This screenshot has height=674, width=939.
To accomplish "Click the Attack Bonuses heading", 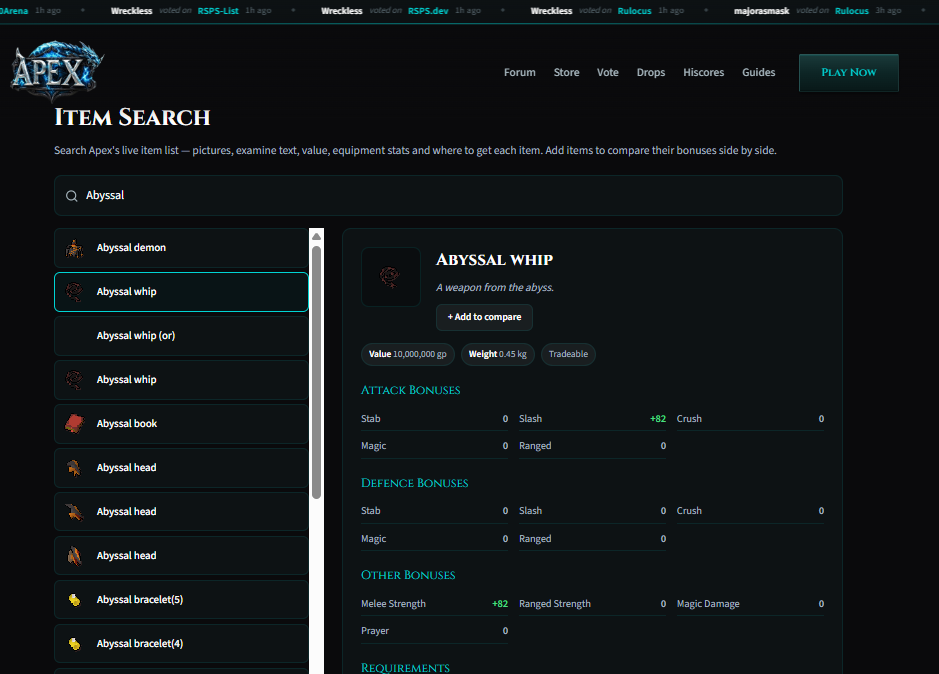I will pos(410,390).
